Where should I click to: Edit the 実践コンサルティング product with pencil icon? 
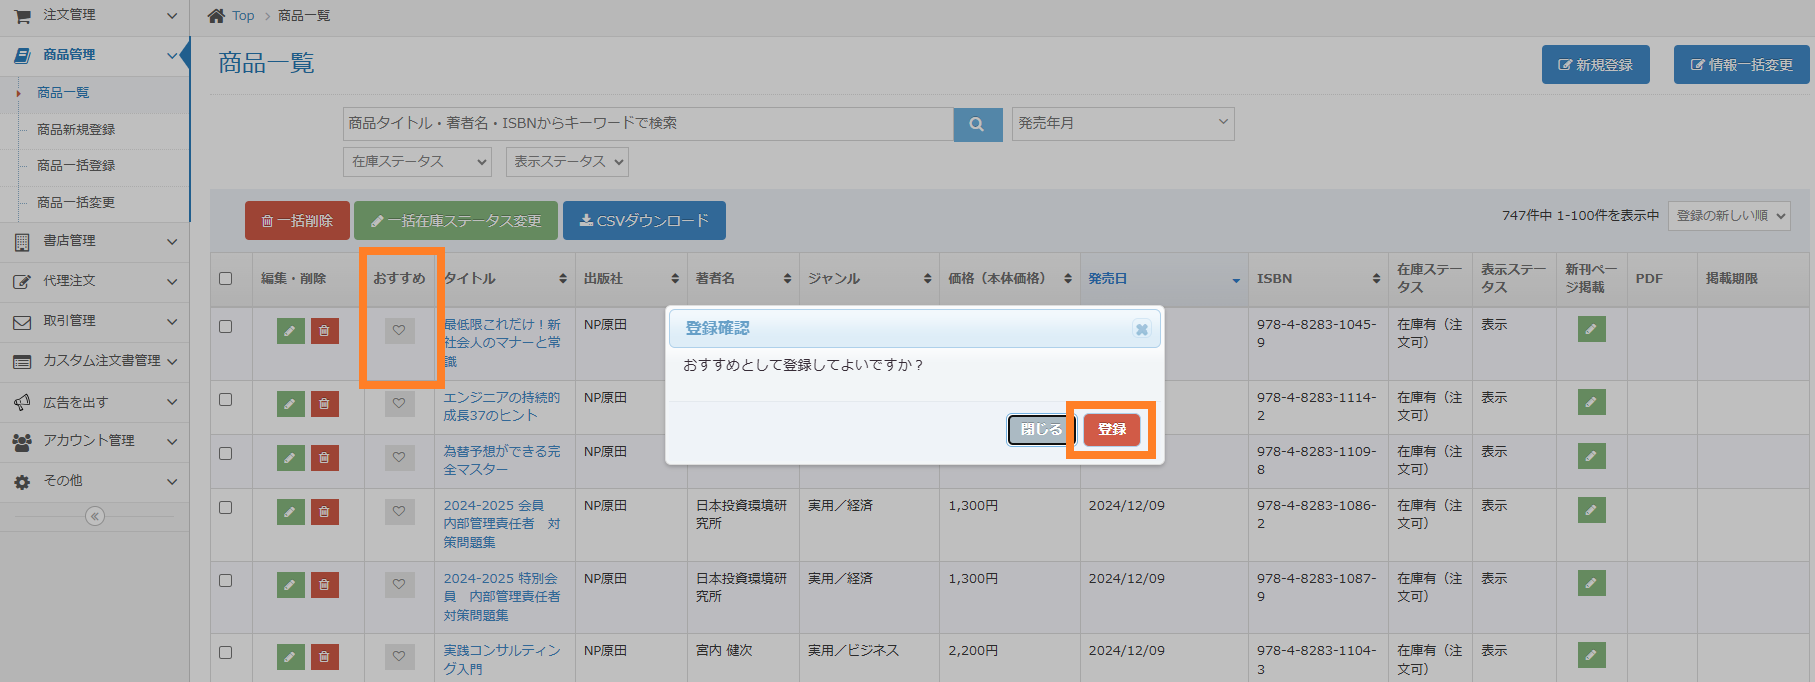pyautogui.click(x=290, y=657)
